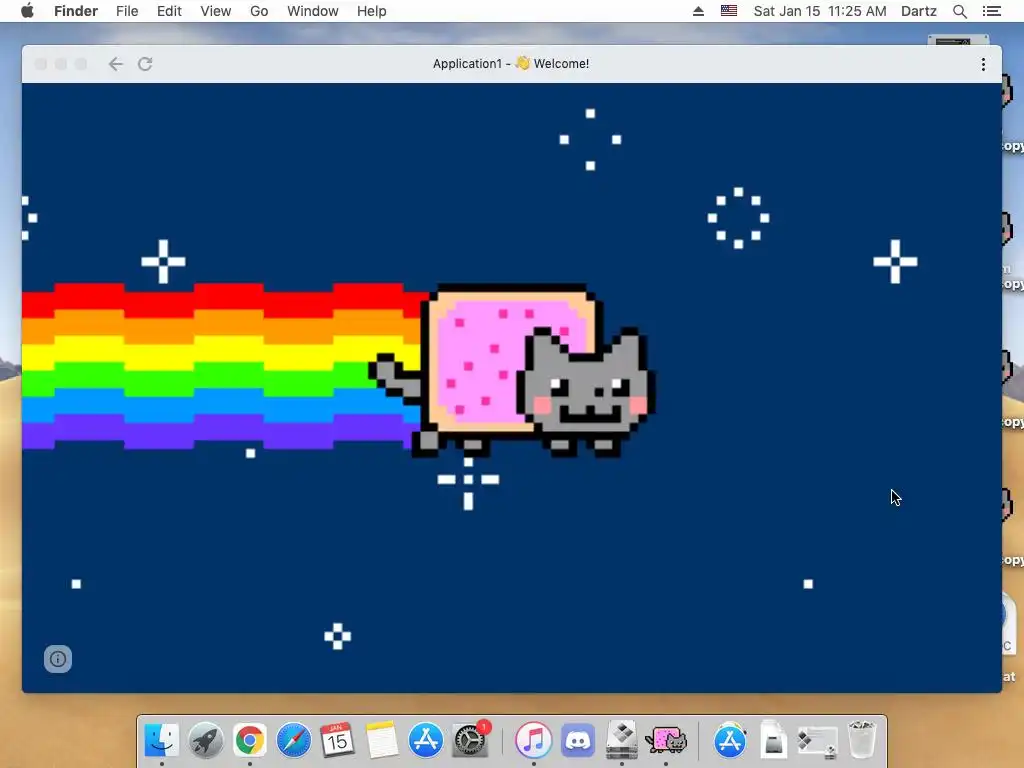The image size is (1024, 768).
Task: Open the Finder menu in the menu bar
Action: 76,11
